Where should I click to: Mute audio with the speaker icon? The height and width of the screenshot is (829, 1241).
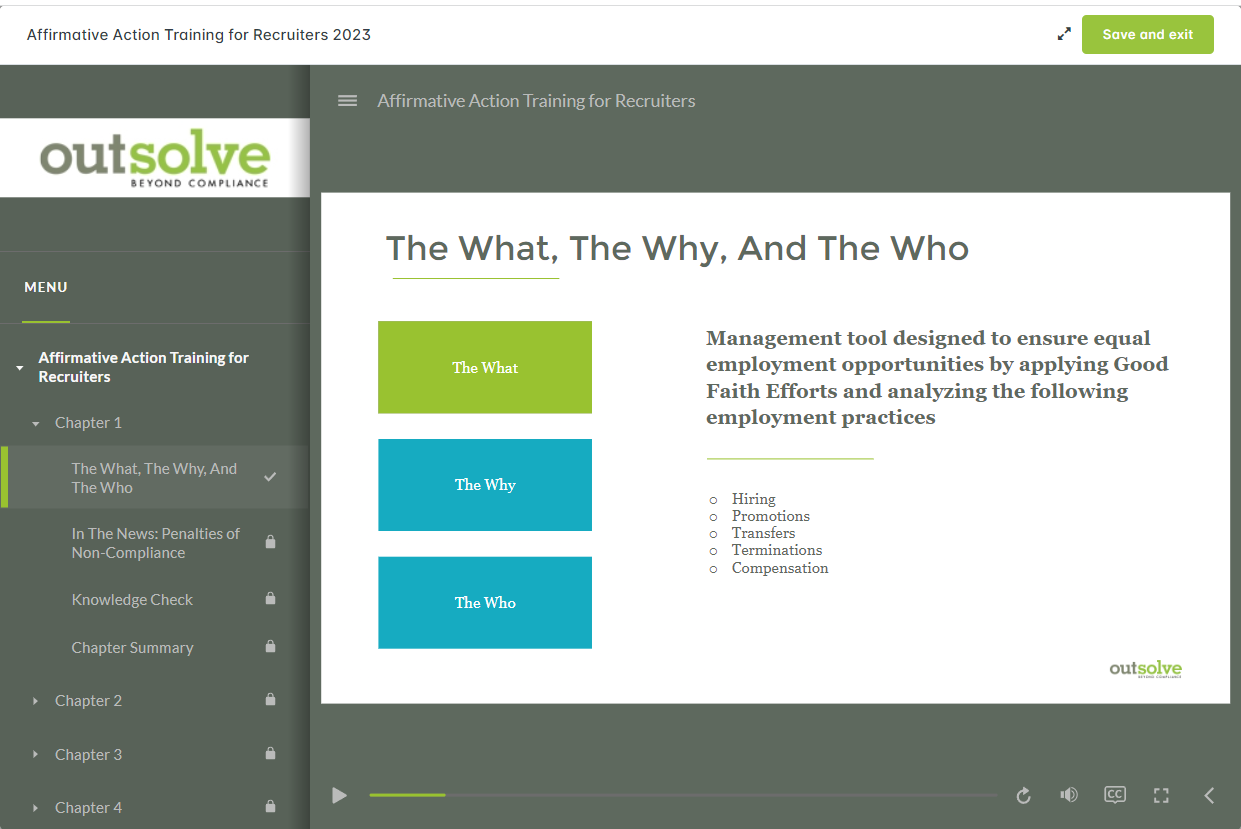(x=1069, y=795)
